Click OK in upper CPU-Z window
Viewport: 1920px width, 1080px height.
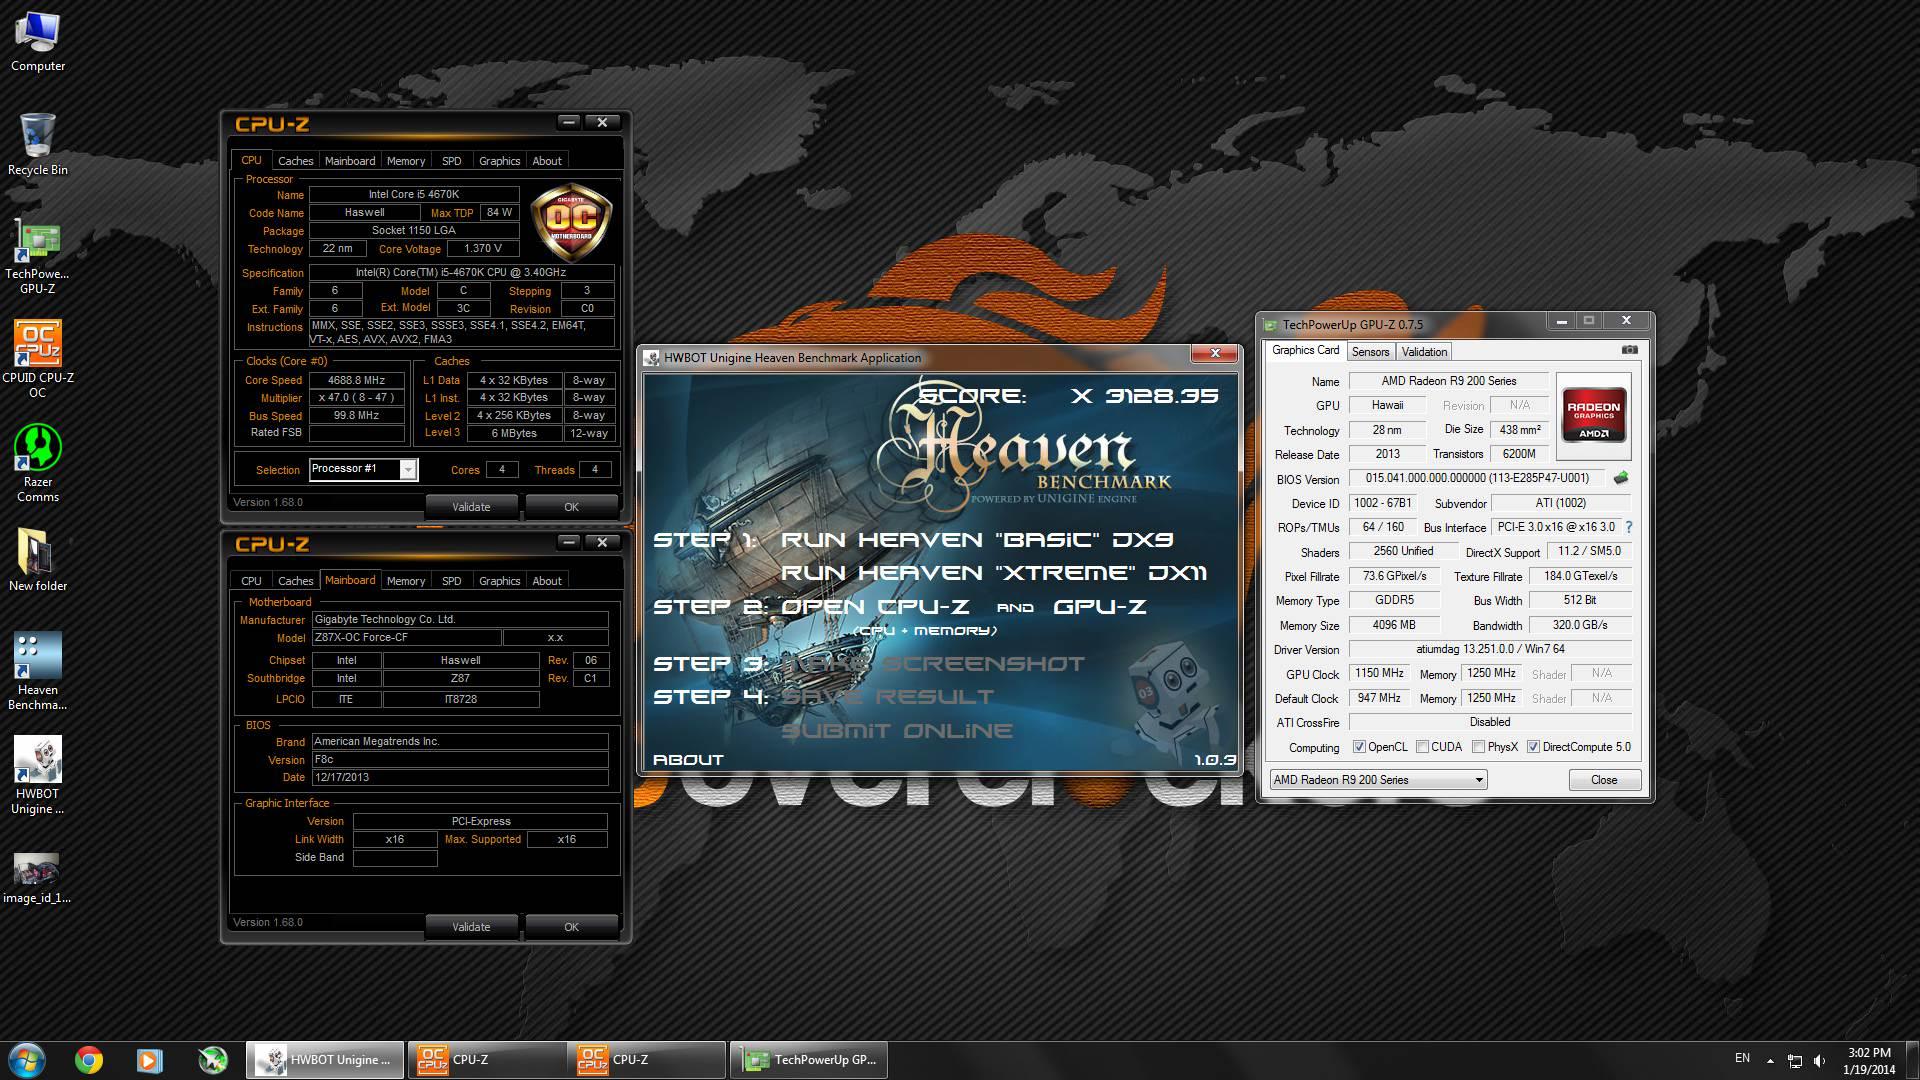pos(571,507)
